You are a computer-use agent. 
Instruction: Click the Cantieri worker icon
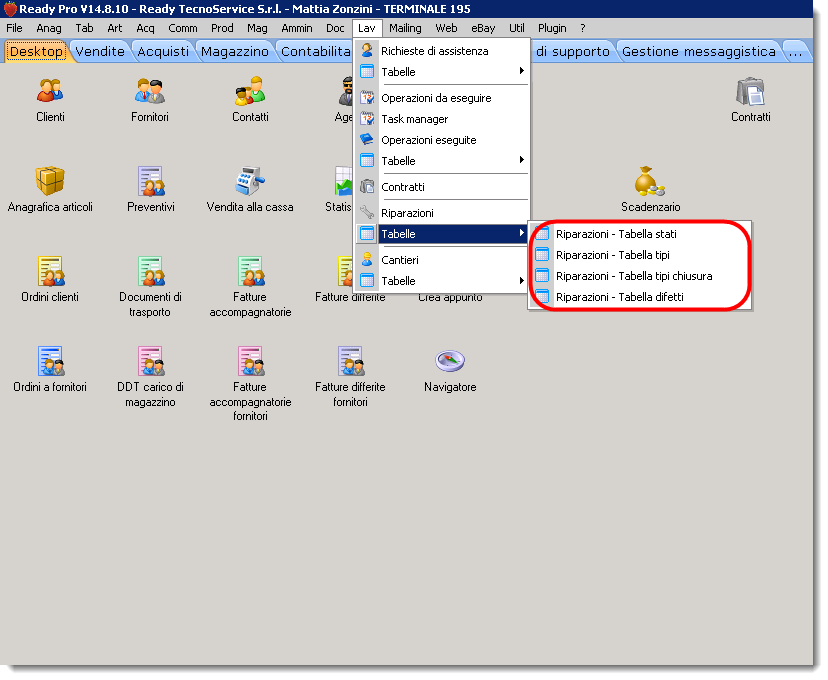(367, 260)
